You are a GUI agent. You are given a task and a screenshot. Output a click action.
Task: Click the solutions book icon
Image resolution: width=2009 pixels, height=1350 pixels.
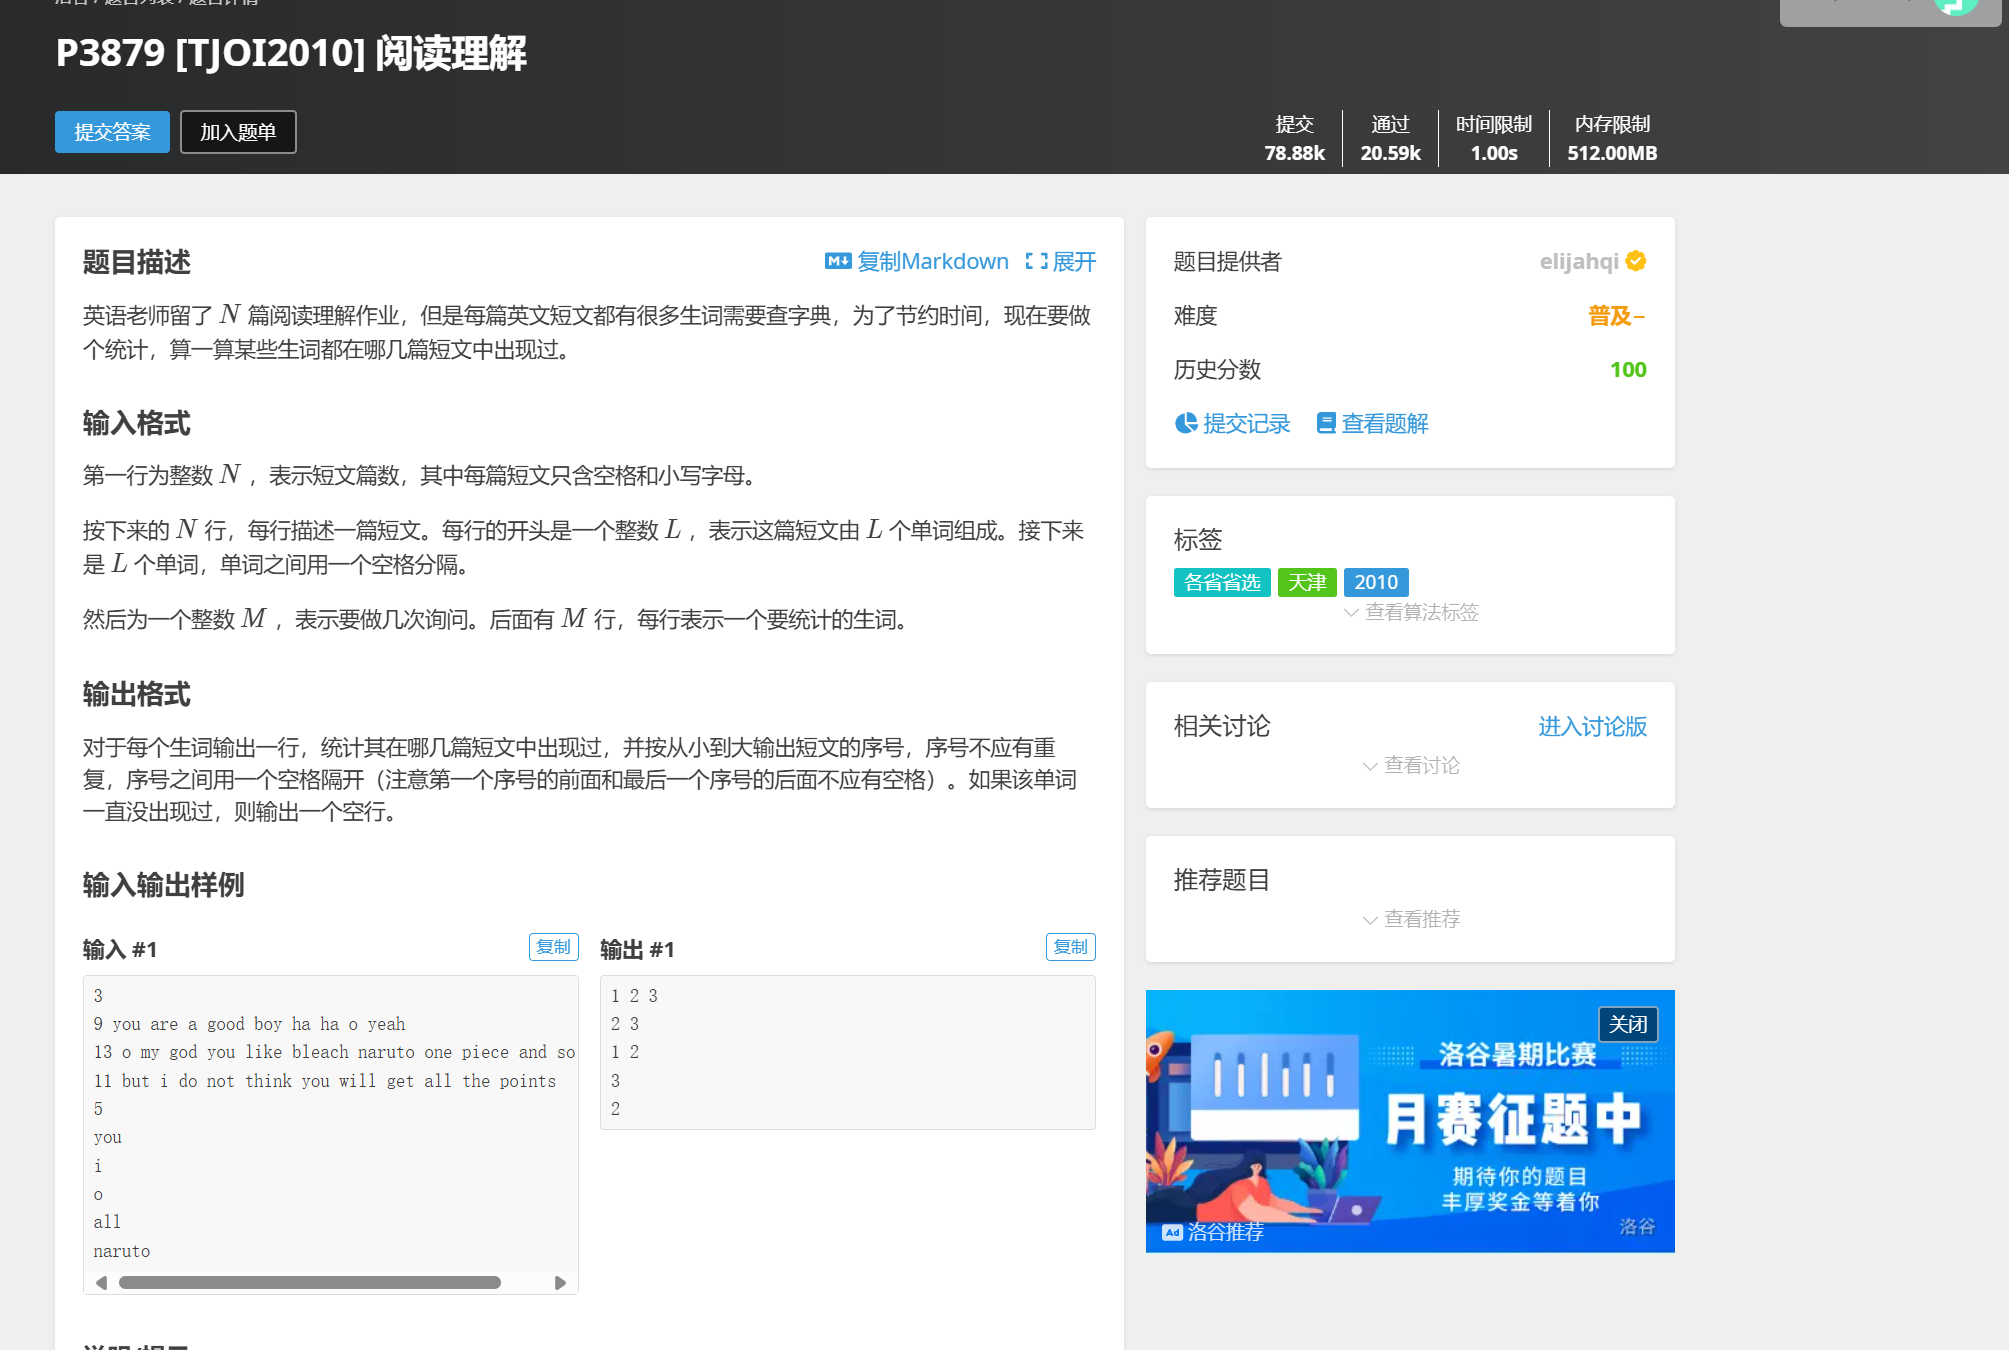click(x=1326, y=423)
